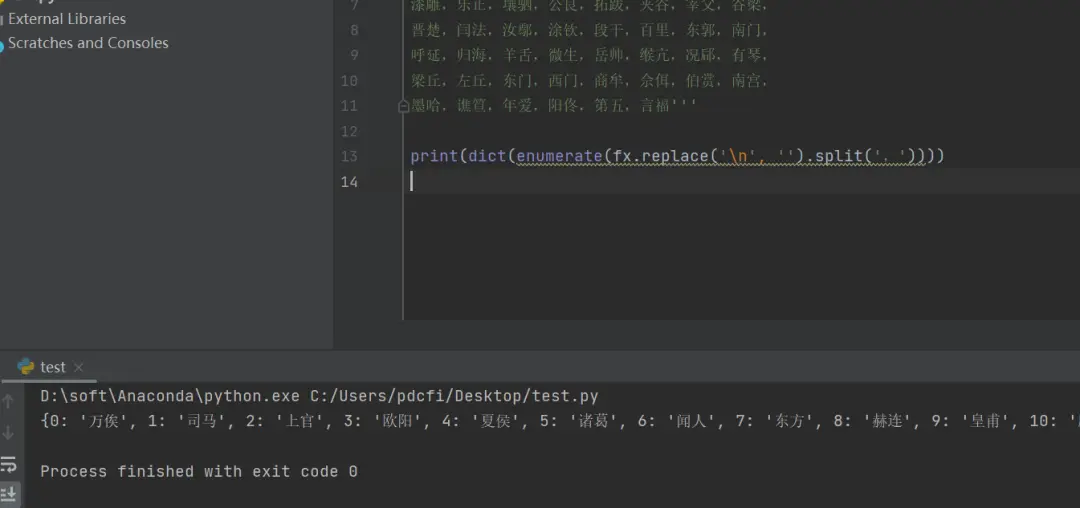Click the Python icon on the test tab

coord(26,367)
